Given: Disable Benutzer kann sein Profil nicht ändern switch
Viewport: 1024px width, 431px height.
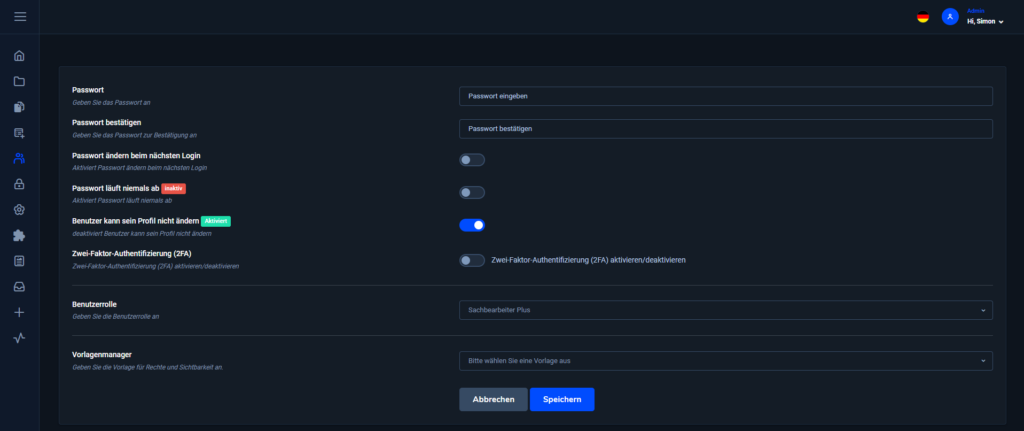Looking at the screenshot, I should click(x=472, y=225).
